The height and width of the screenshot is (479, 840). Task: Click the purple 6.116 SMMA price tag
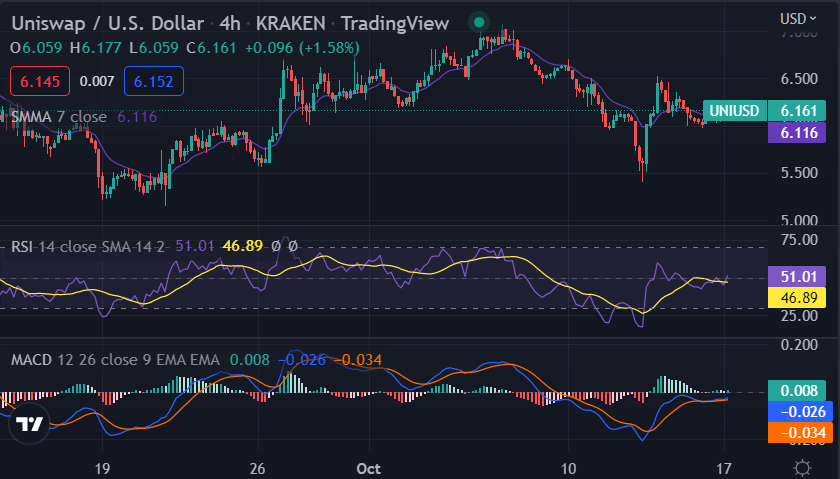797,132
